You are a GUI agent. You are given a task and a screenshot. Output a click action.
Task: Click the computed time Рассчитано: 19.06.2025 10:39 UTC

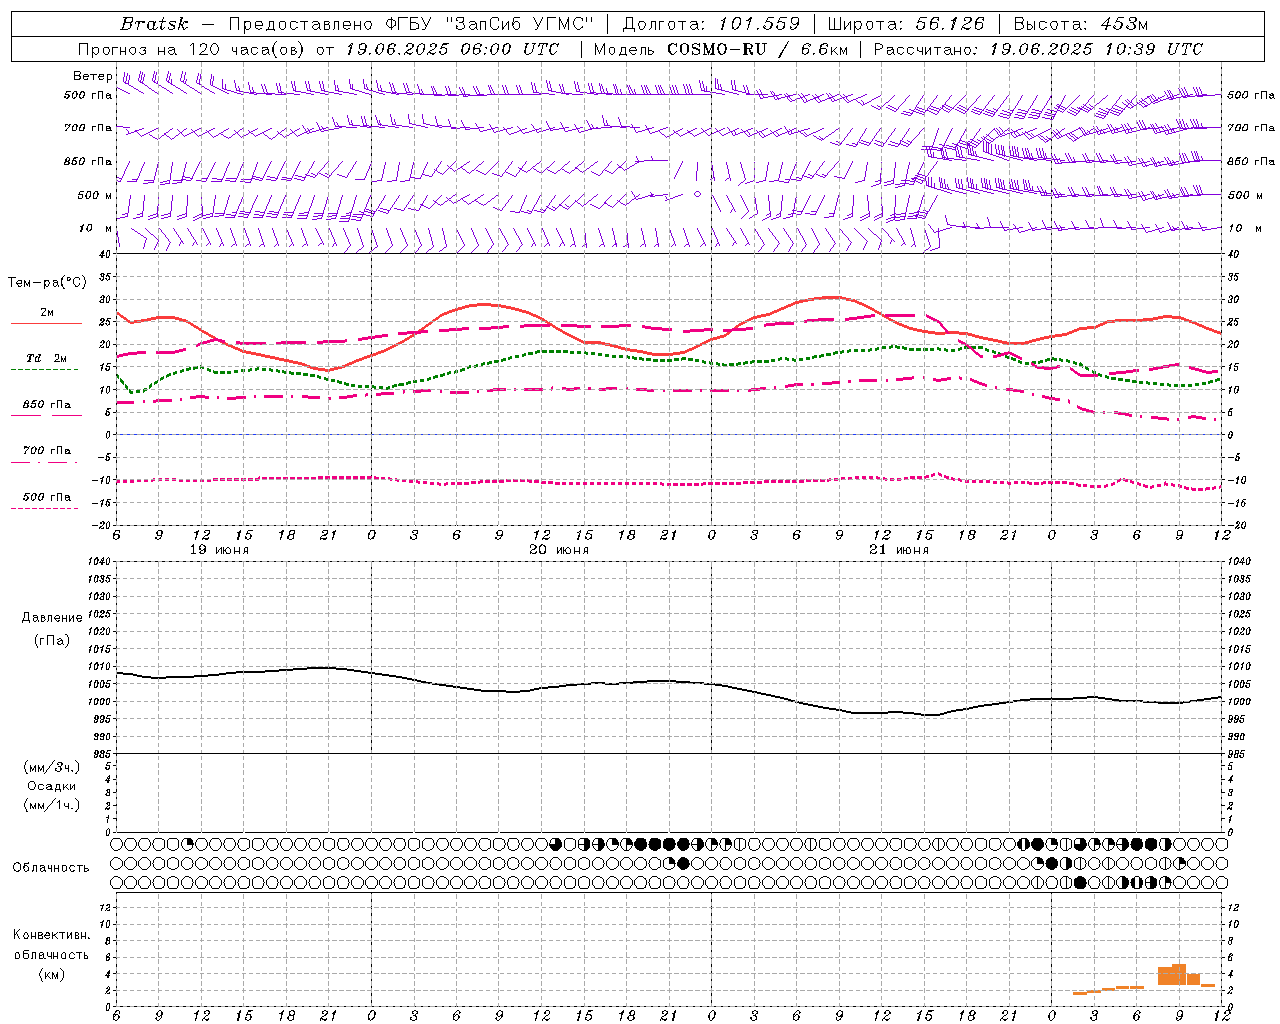tap(1038, 49)
